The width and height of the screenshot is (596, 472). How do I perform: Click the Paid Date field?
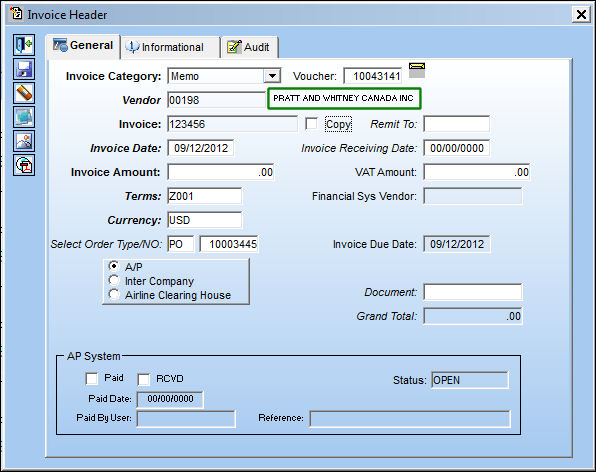click(170, 399)
